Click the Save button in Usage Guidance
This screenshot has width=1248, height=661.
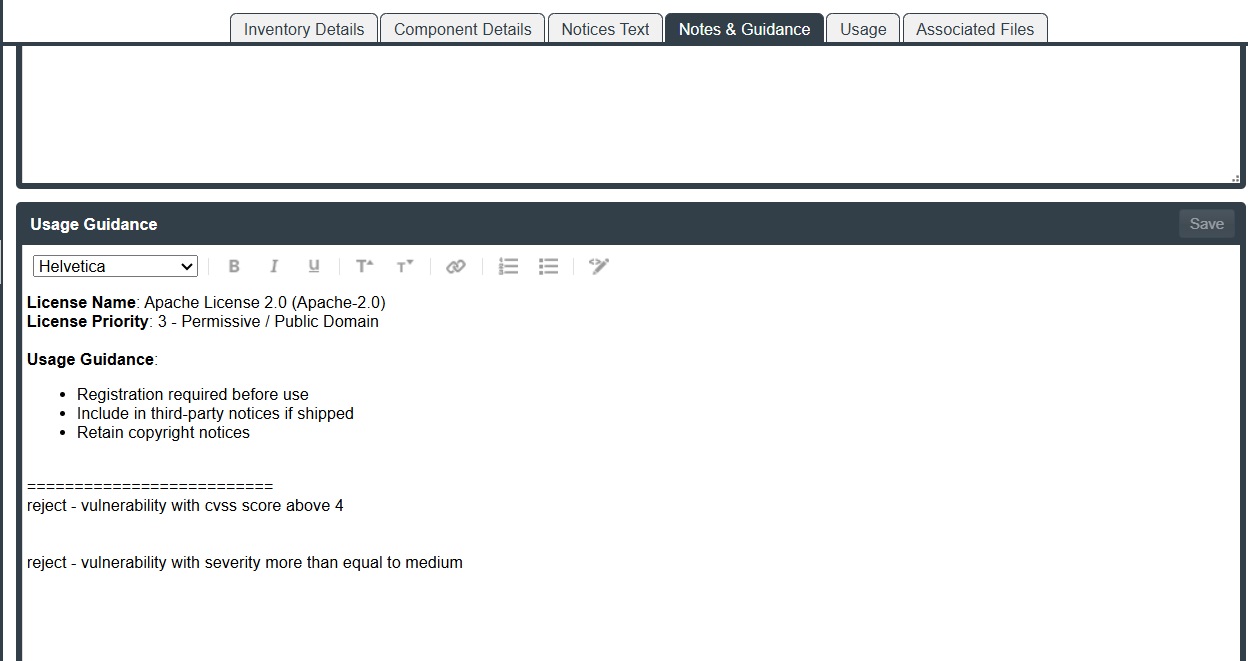pos(1206,224)
